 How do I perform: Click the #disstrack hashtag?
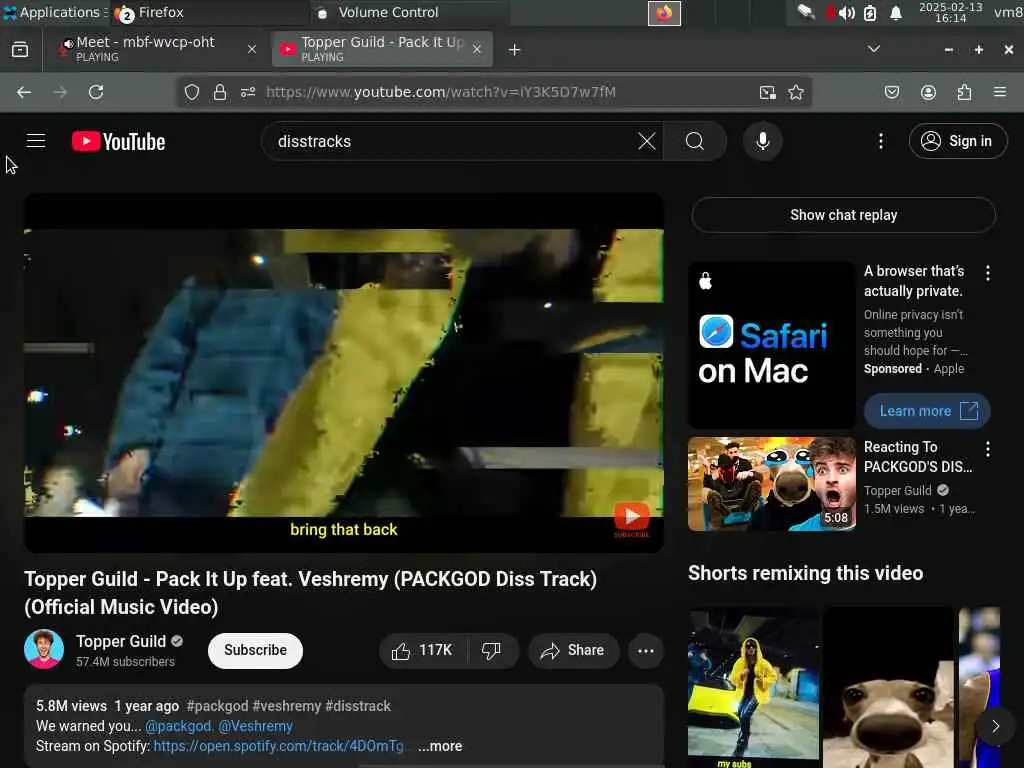point(358,706)
